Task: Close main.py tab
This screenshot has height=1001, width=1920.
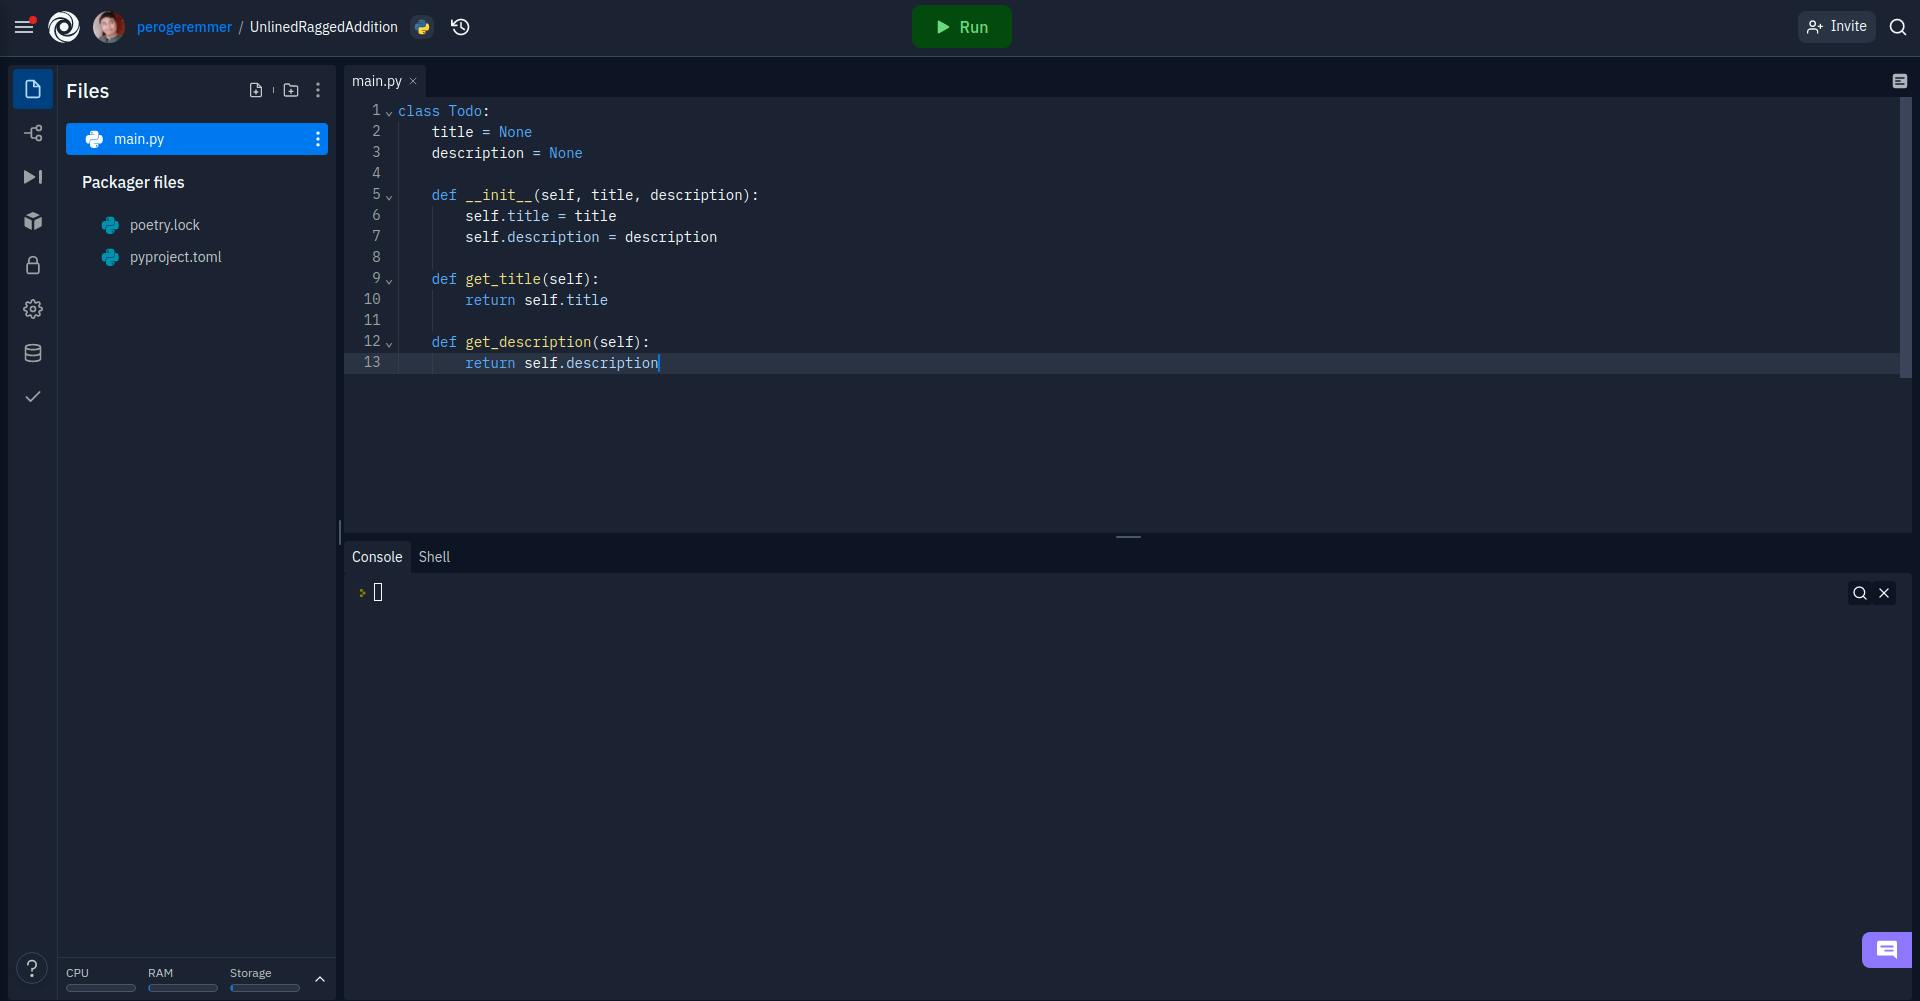Action: point(413,81)
